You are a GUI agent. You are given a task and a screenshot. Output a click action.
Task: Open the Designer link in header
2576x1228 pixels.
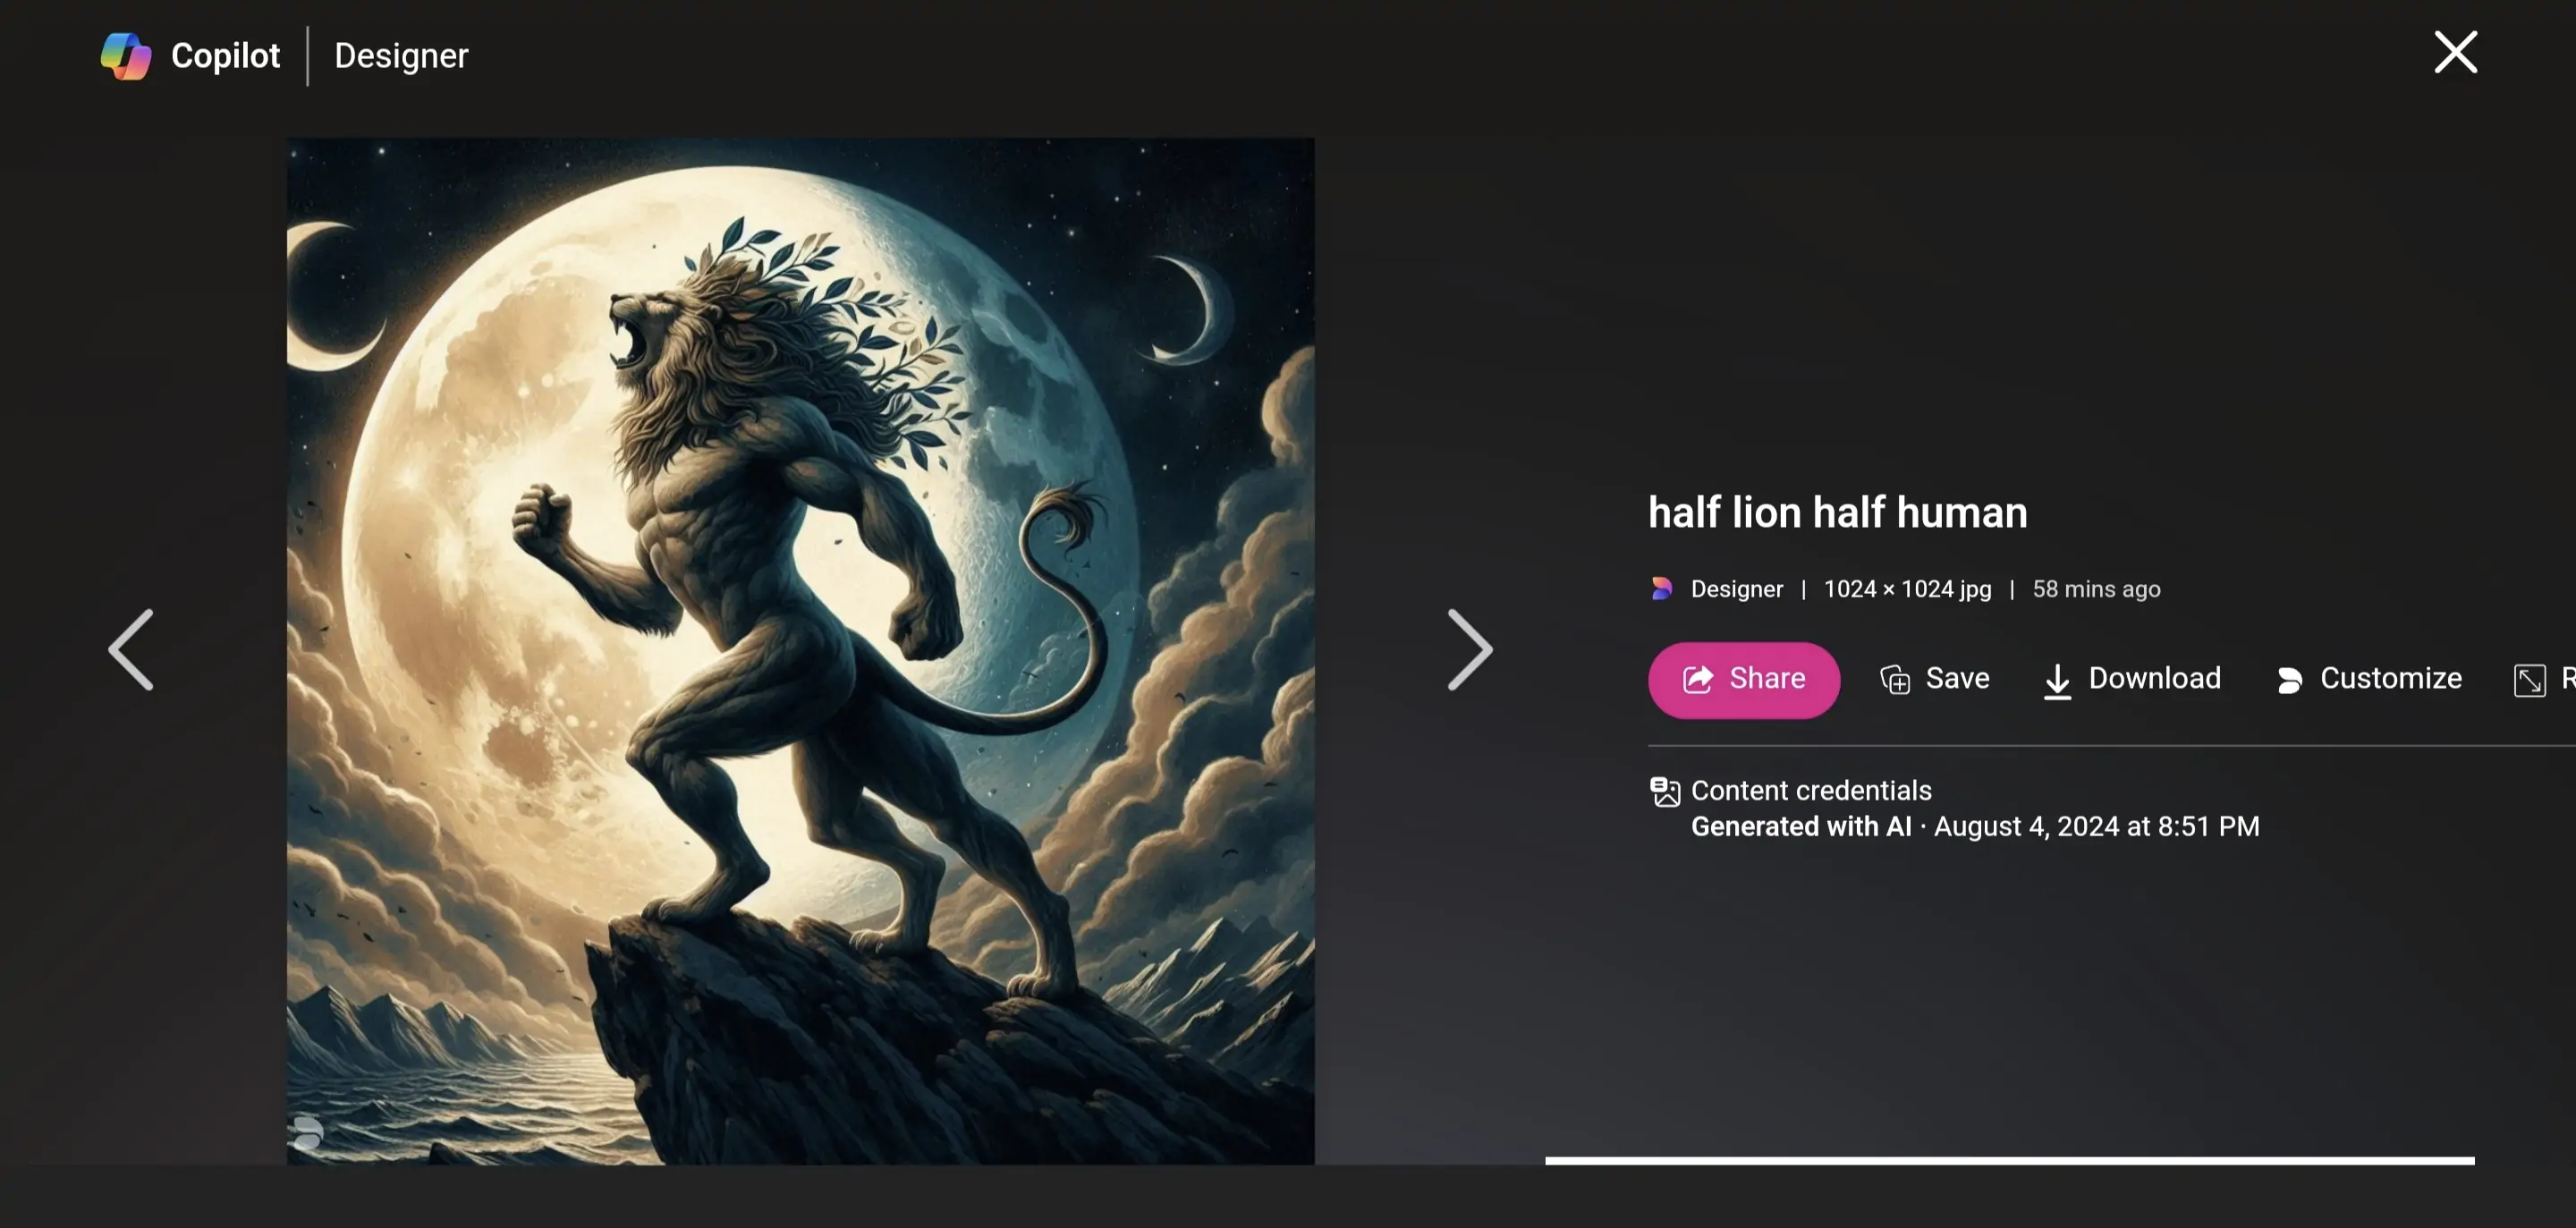click(401, 56)
